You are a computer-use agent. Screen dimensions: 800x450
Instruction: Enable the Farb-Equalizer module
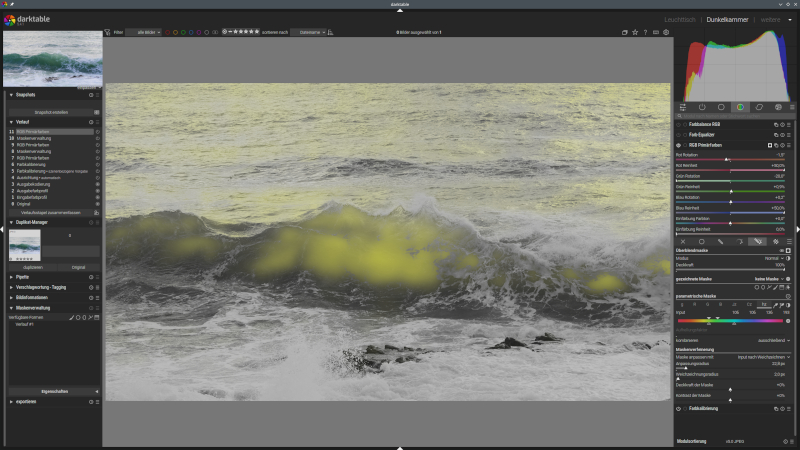(x=679, y=134)
